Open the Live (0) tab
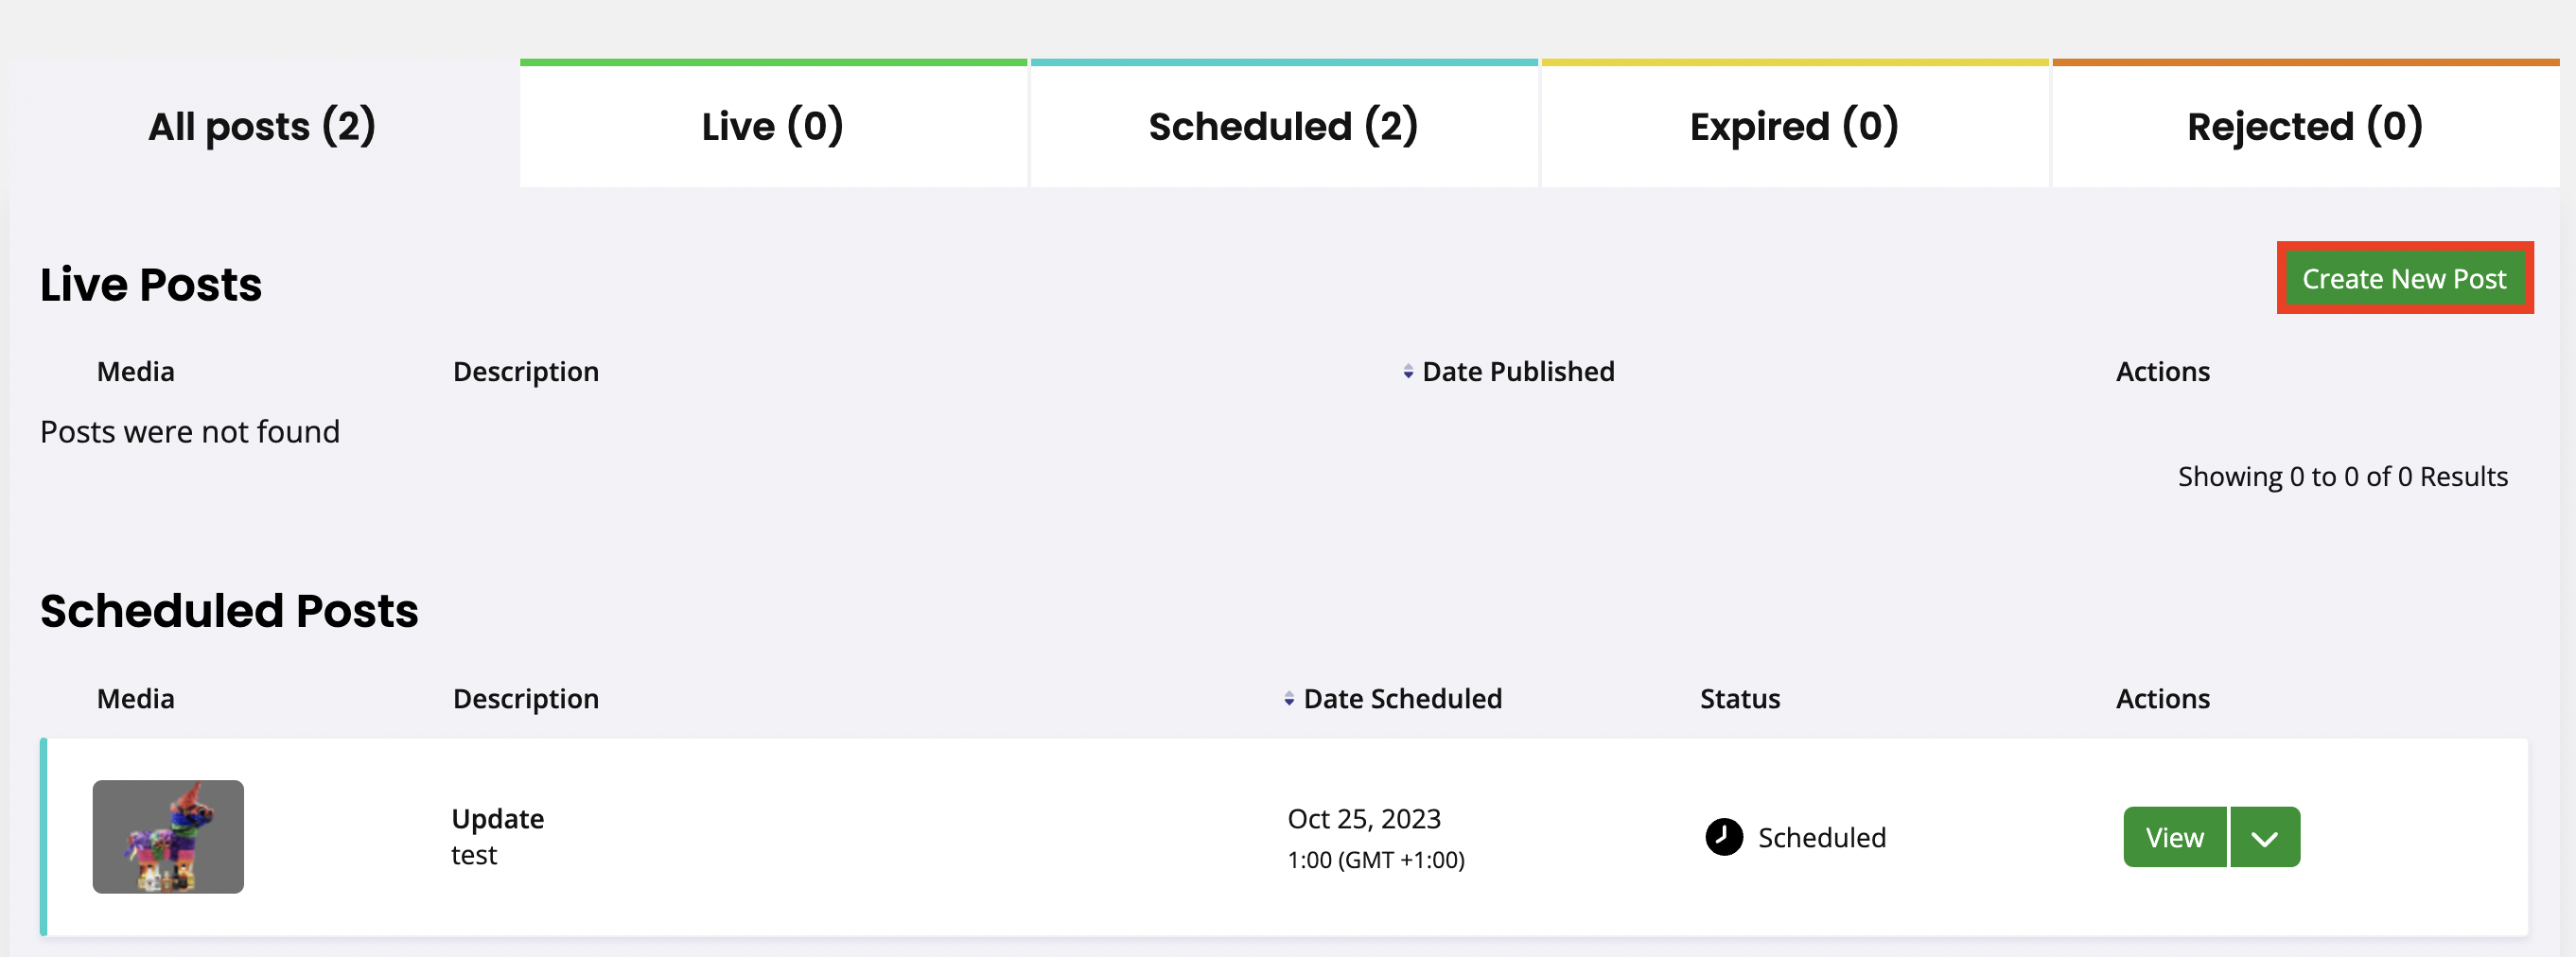The image size is (2576, 957). [x=772, y=126]
